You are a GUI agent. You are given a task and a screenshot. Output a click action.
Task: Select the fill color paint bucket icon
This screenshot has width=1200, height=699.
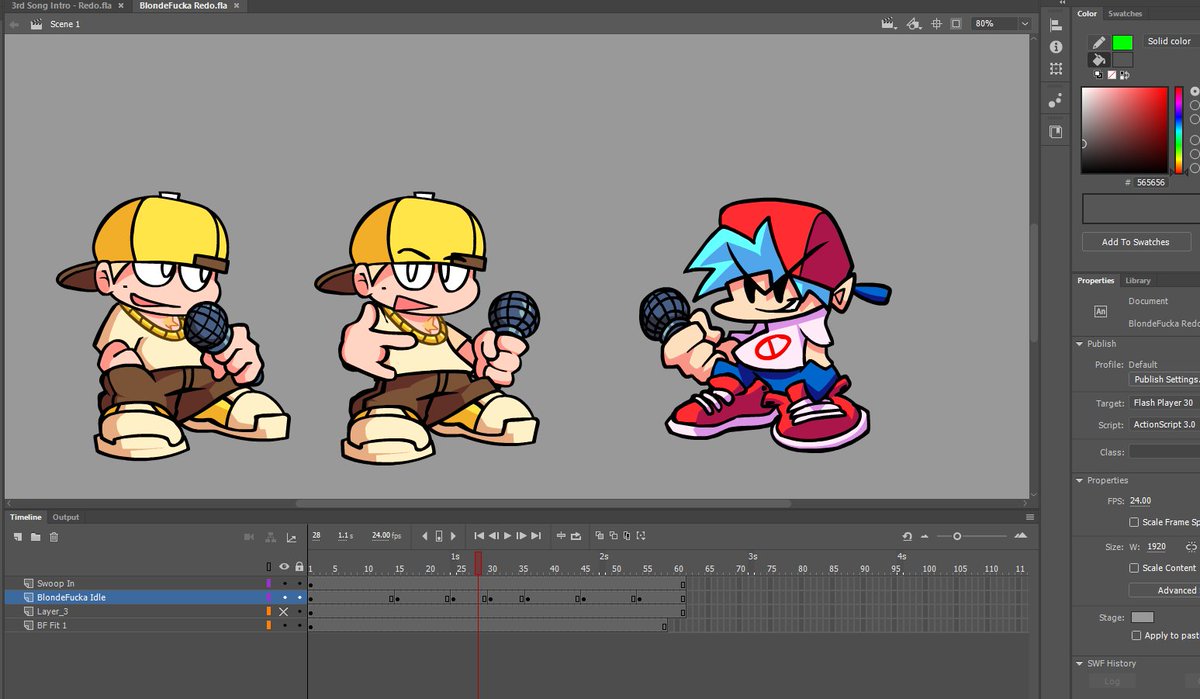click(x=1098, y=60)
